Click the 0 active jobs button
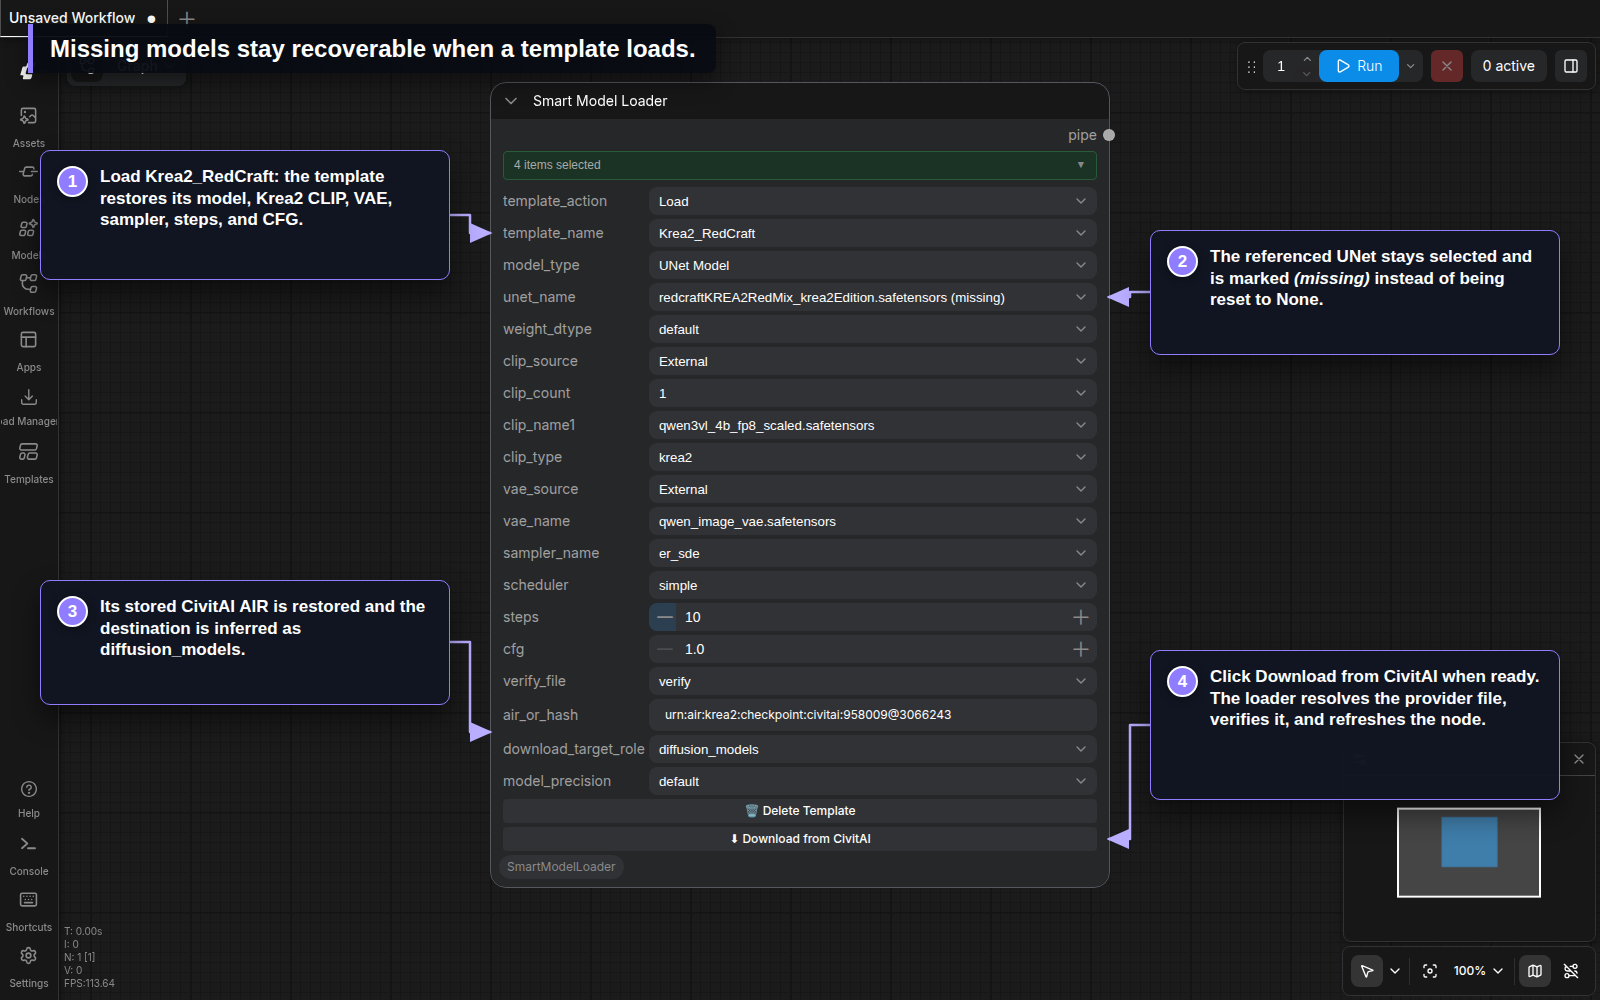 pos(1508,66)
